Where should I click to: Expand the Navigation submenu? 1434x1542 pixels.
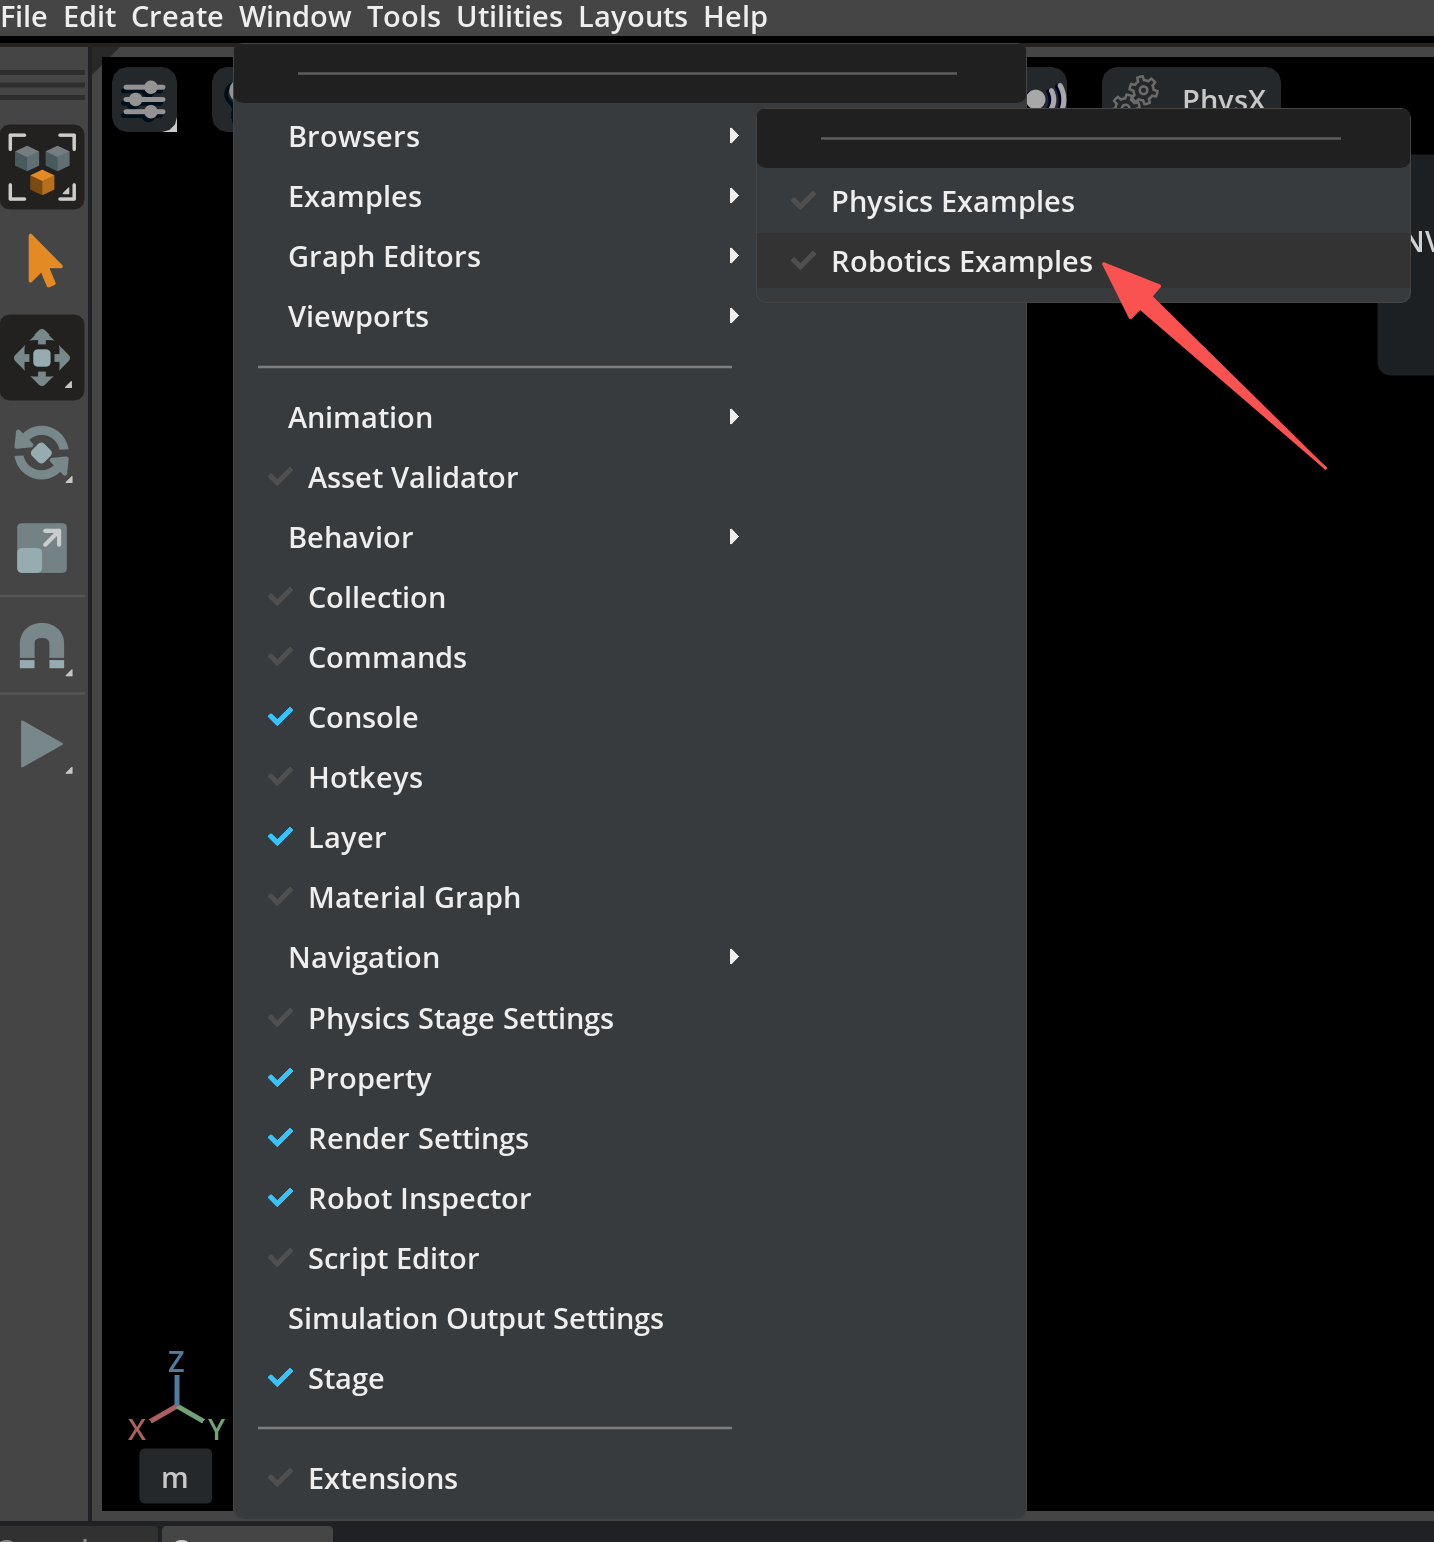point(495,958)
